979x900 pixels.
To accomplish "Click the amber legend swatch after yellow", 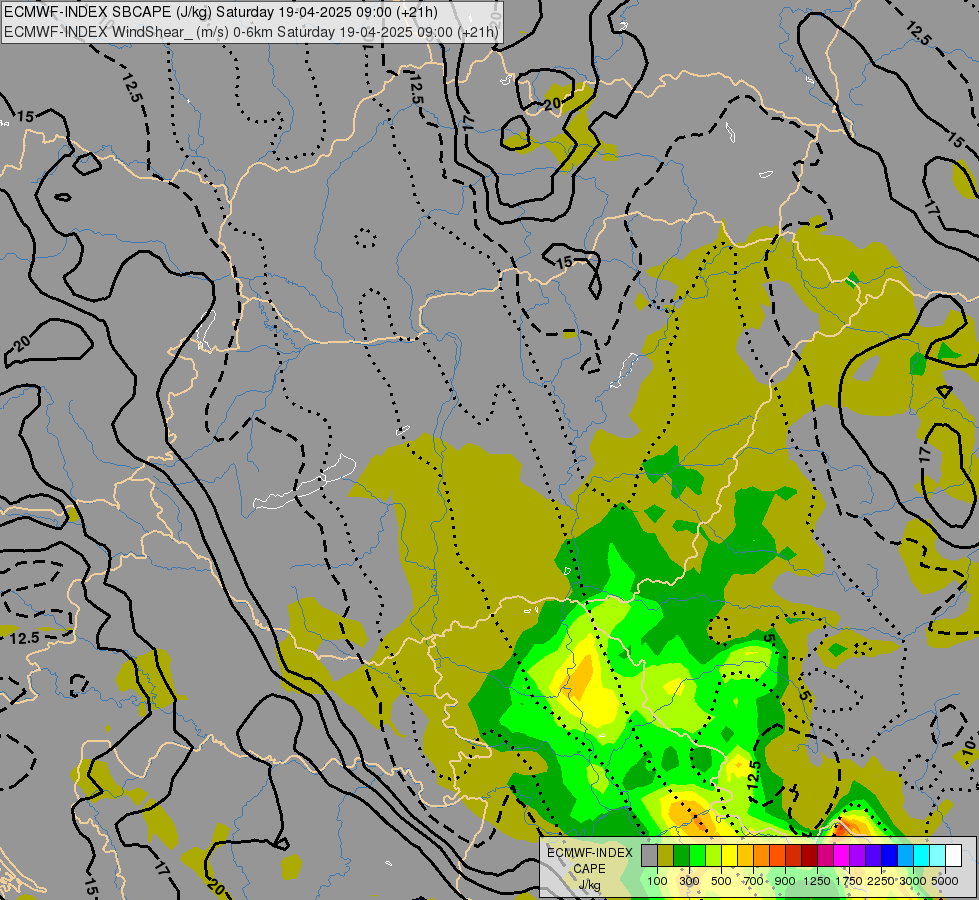I will 745,855.
